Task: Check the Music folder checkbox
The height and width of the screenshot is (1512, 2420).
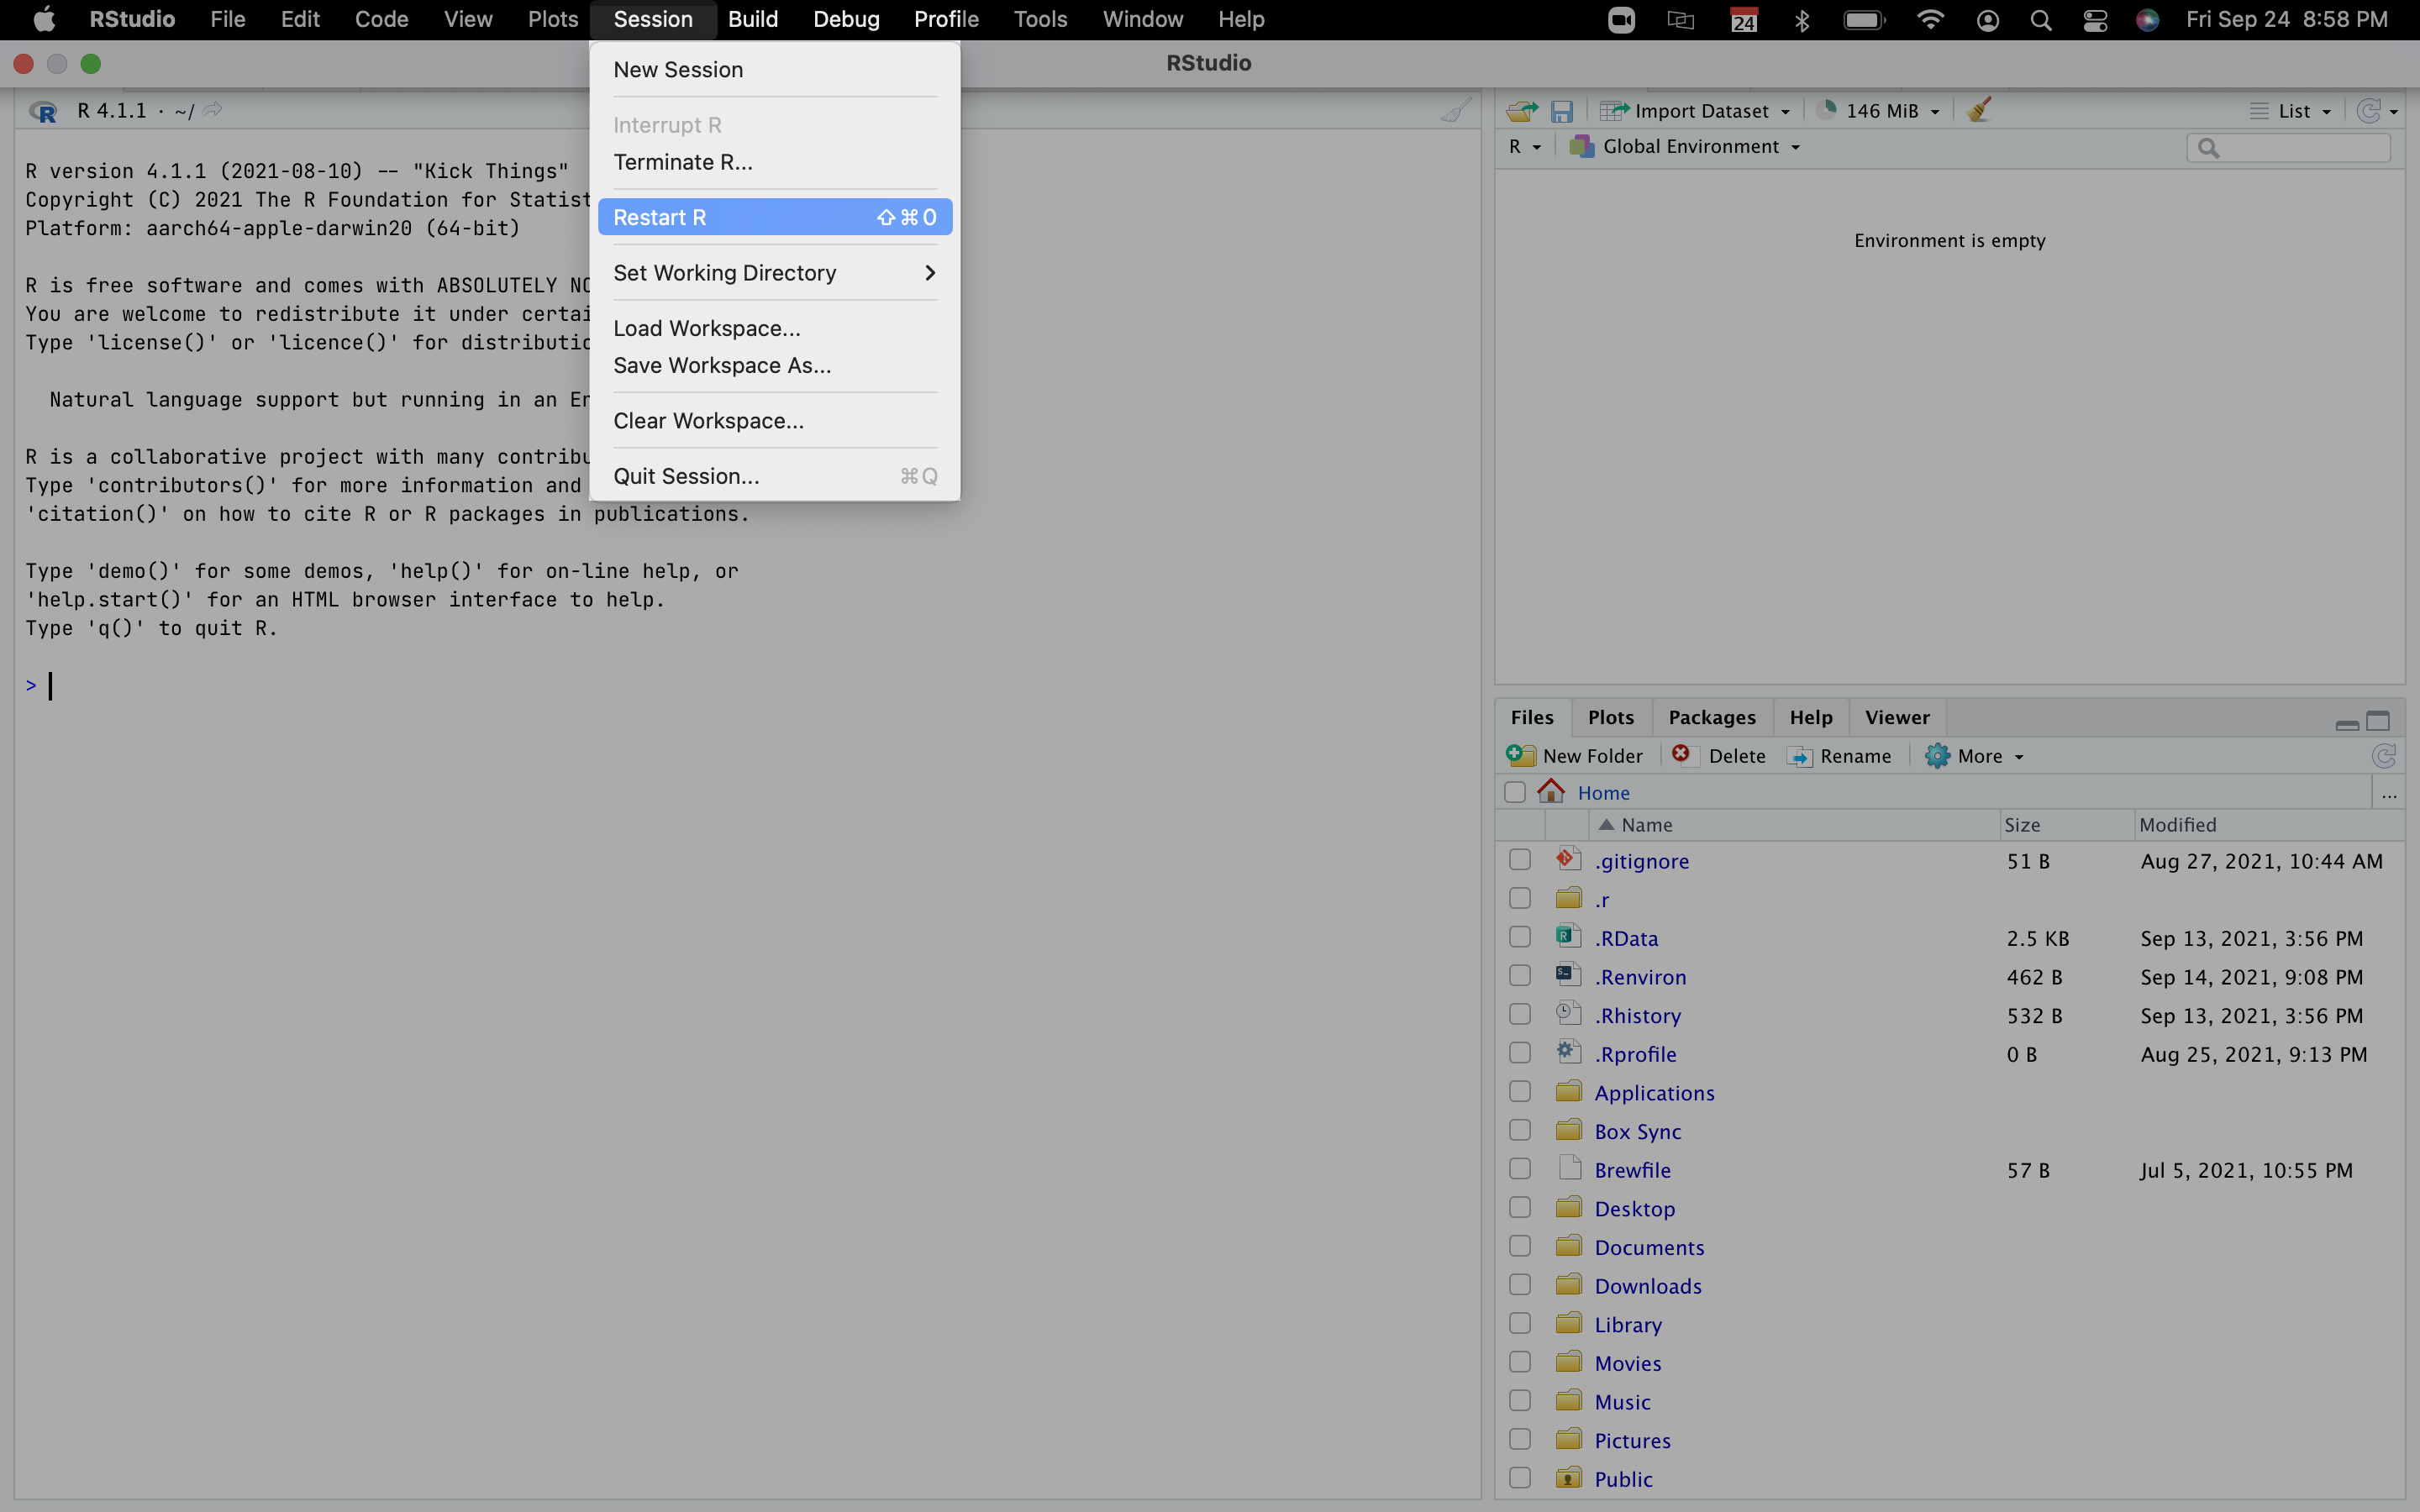Action: pos(1519,1401)
